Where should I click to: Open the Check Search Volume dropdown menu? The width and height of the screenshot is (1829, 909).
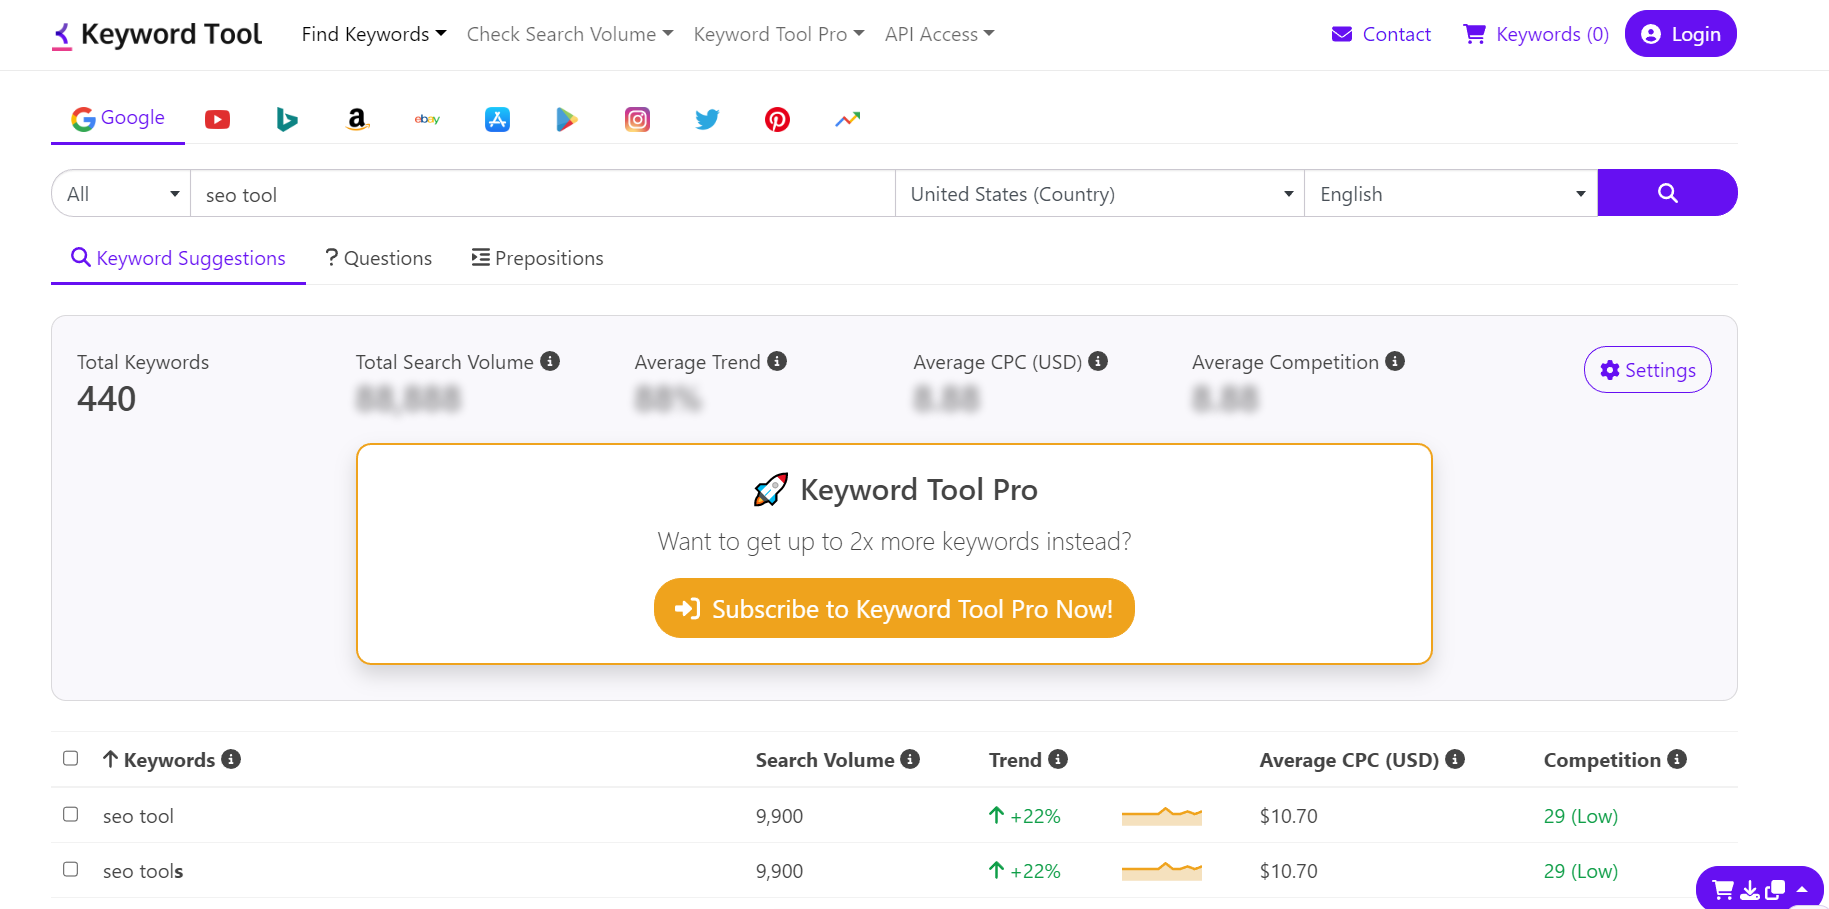pyautogui.click(x=570, y=34)
